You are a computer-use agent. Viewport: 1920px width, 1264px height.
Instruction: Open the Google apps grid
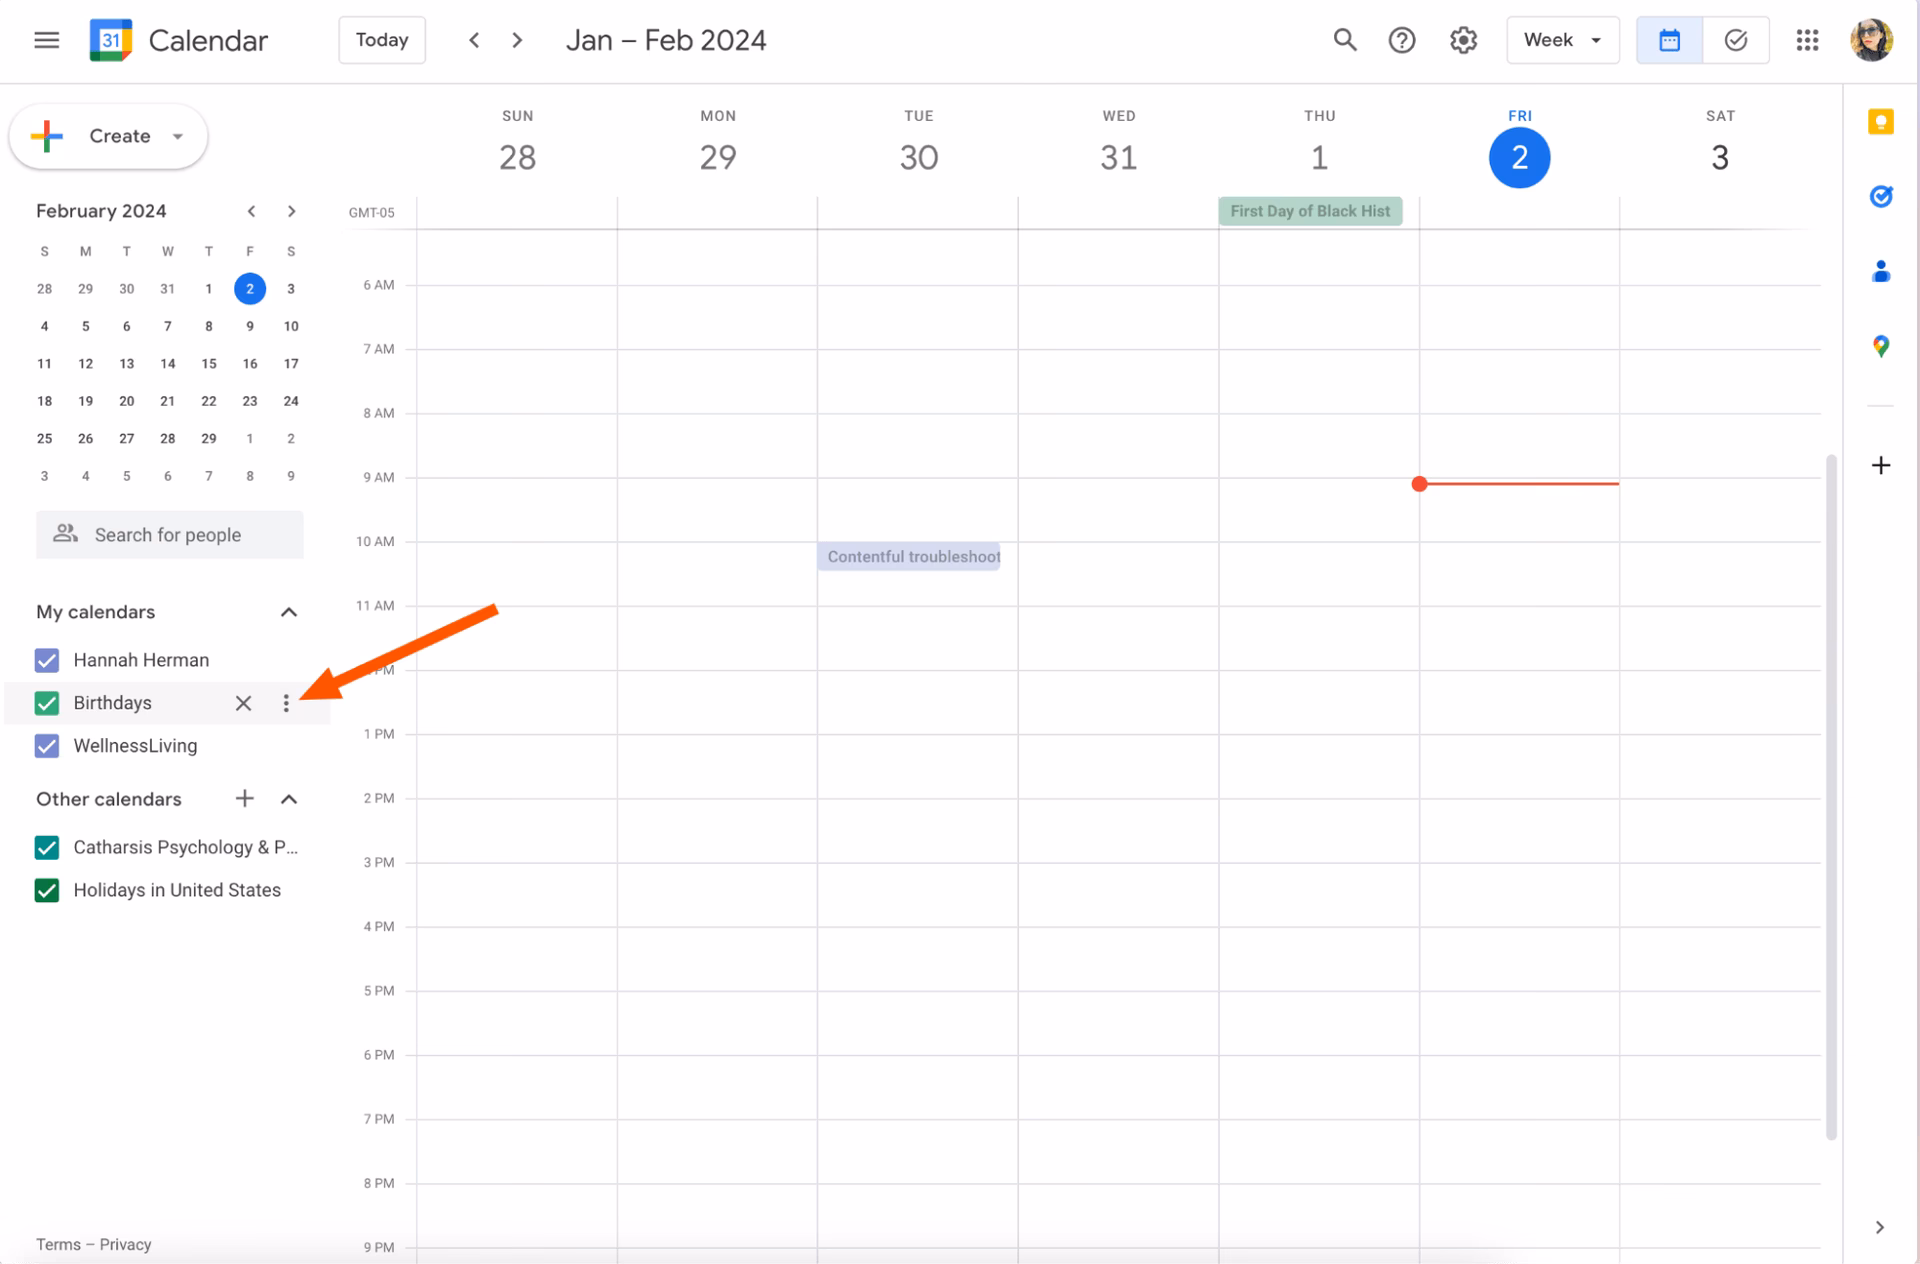[1807, 40]
